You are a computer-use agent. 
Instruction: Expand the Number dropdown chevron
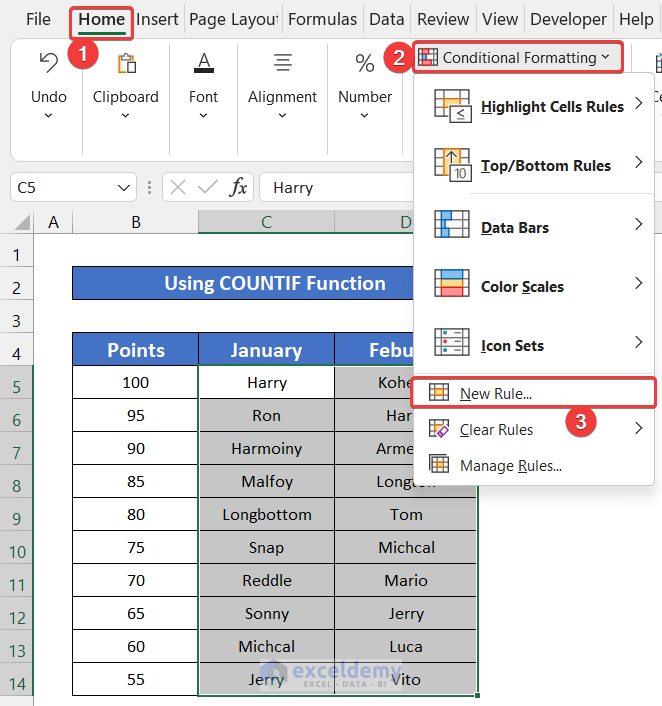pyautogui.click(x=364, y=116)
